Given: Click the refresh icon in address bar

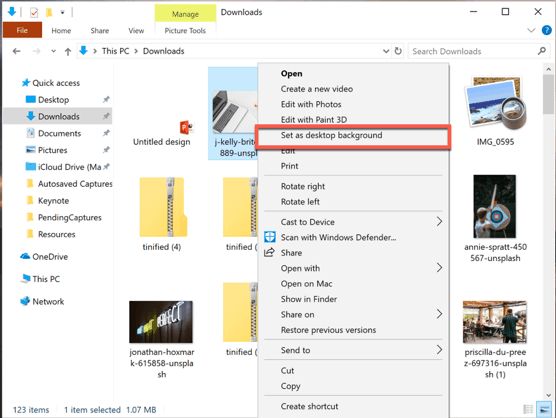Looking at the screenshot, I should pos(398,51).
